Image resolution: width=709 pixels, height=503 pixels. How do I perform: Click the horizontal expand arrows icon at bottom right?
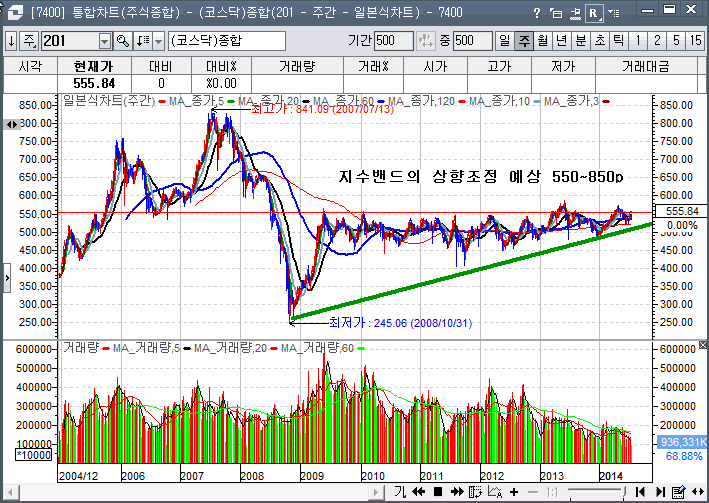pos(698,492)
